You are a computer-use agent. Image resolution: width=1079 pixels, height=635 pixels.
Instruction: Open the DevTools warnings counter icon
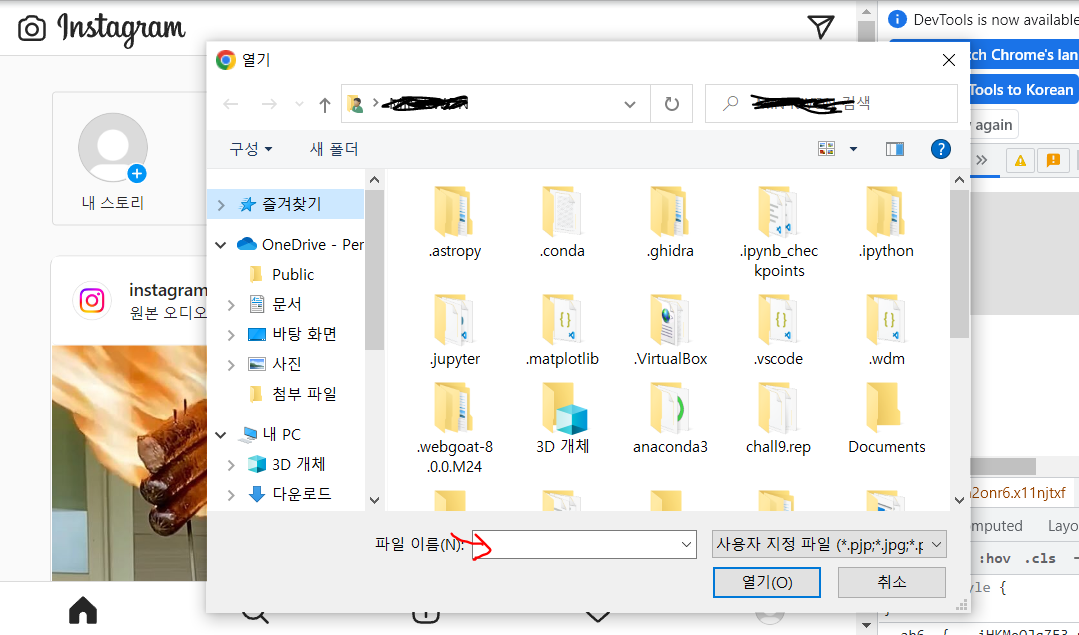coord(1020,160)
